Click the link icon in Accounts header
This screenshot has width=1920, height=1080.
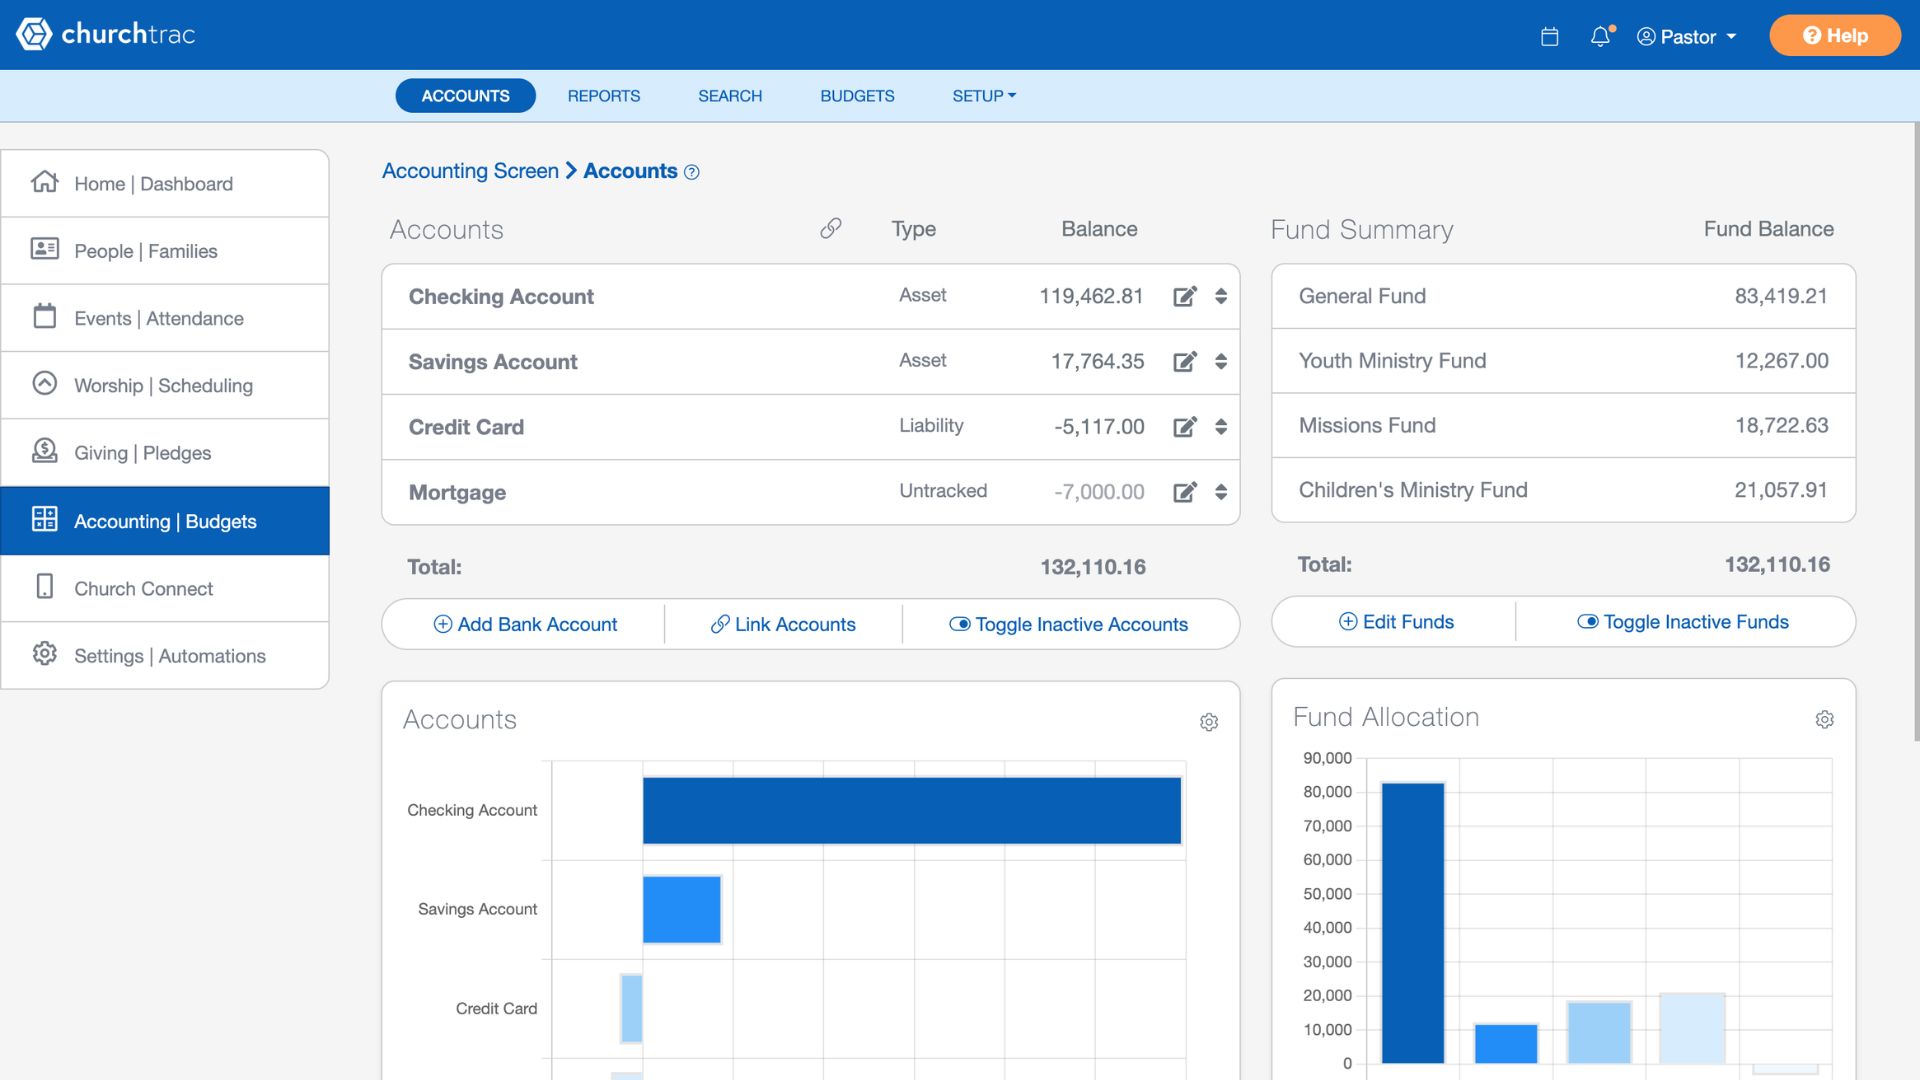(x=830, y=229)
